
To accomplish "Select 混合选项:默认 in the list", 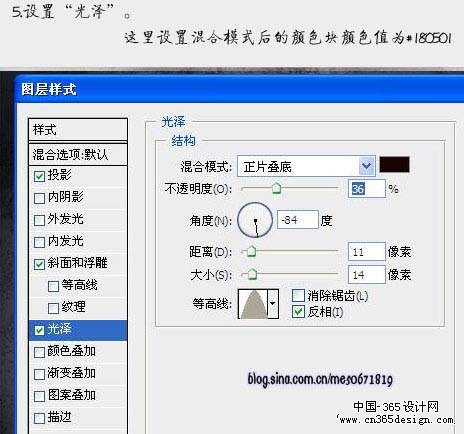I will [78, 154].
